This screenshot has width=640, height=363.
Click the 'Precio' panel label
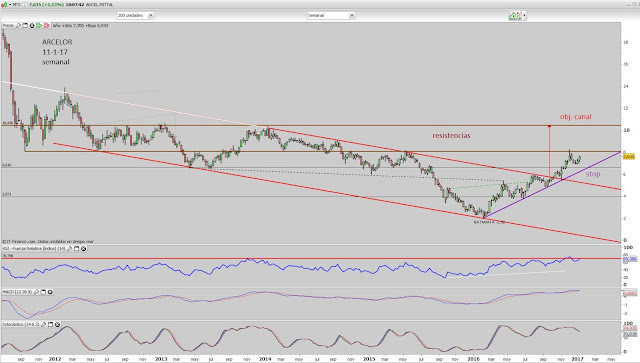pyautogui.click(x=8, y=26)
